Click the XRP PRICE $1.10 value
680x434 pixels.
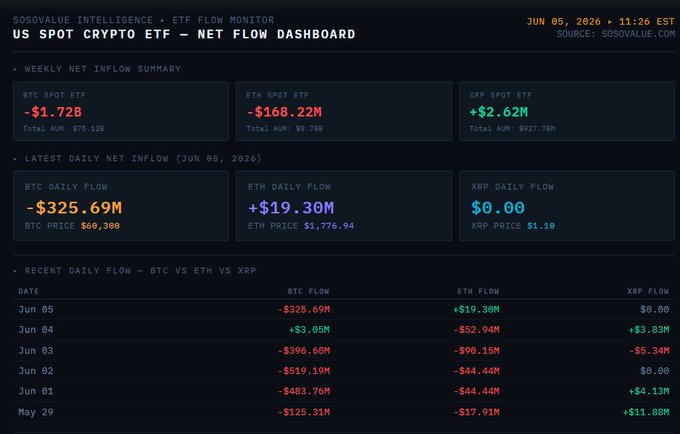(x=541, y=226)
